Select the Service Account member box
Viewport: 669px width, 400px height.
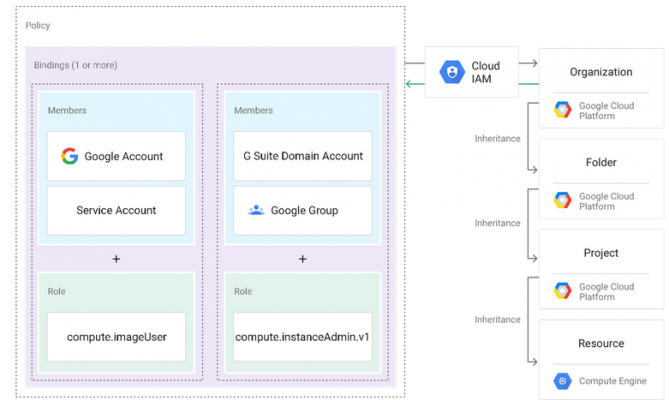coord(116,210)
